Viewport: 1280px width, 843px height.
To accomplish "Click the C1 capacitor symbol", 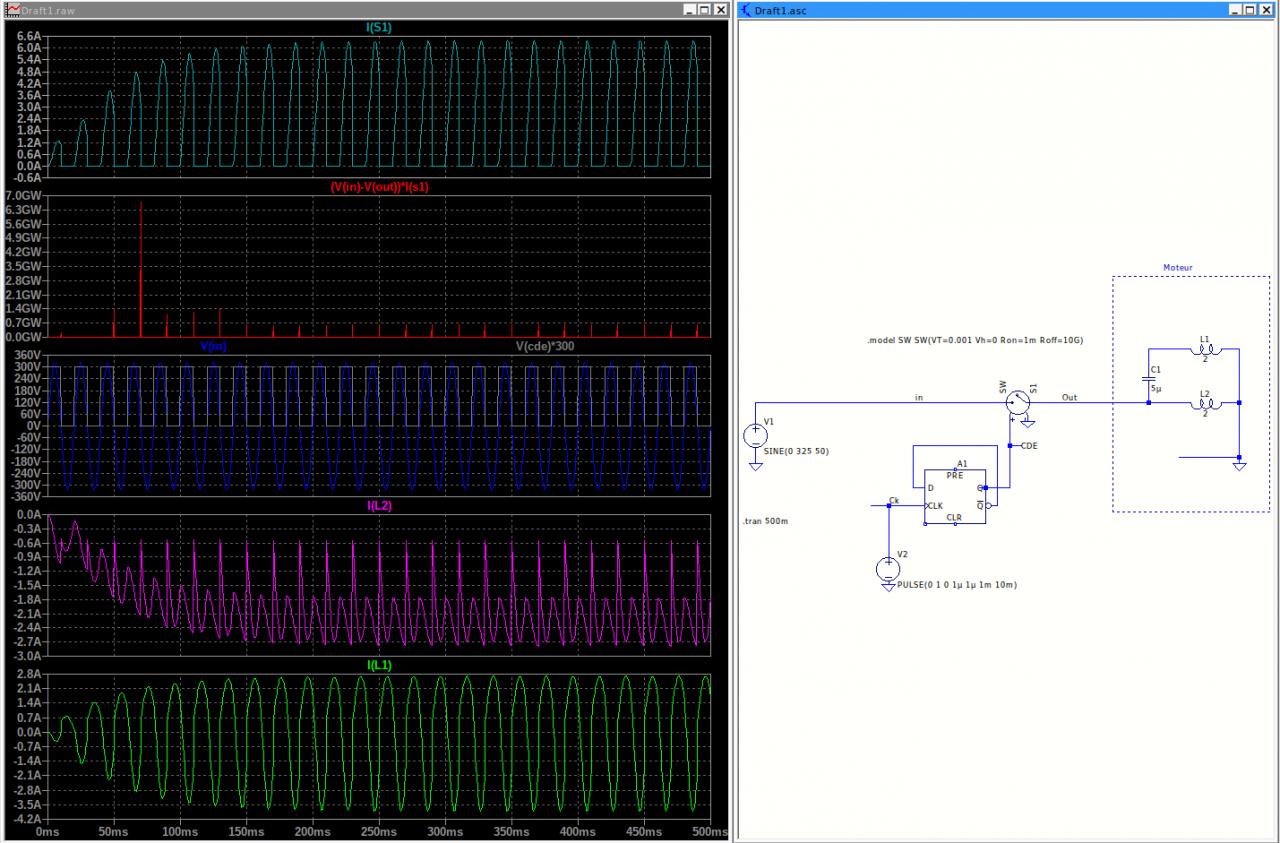I will point(1148,378).
